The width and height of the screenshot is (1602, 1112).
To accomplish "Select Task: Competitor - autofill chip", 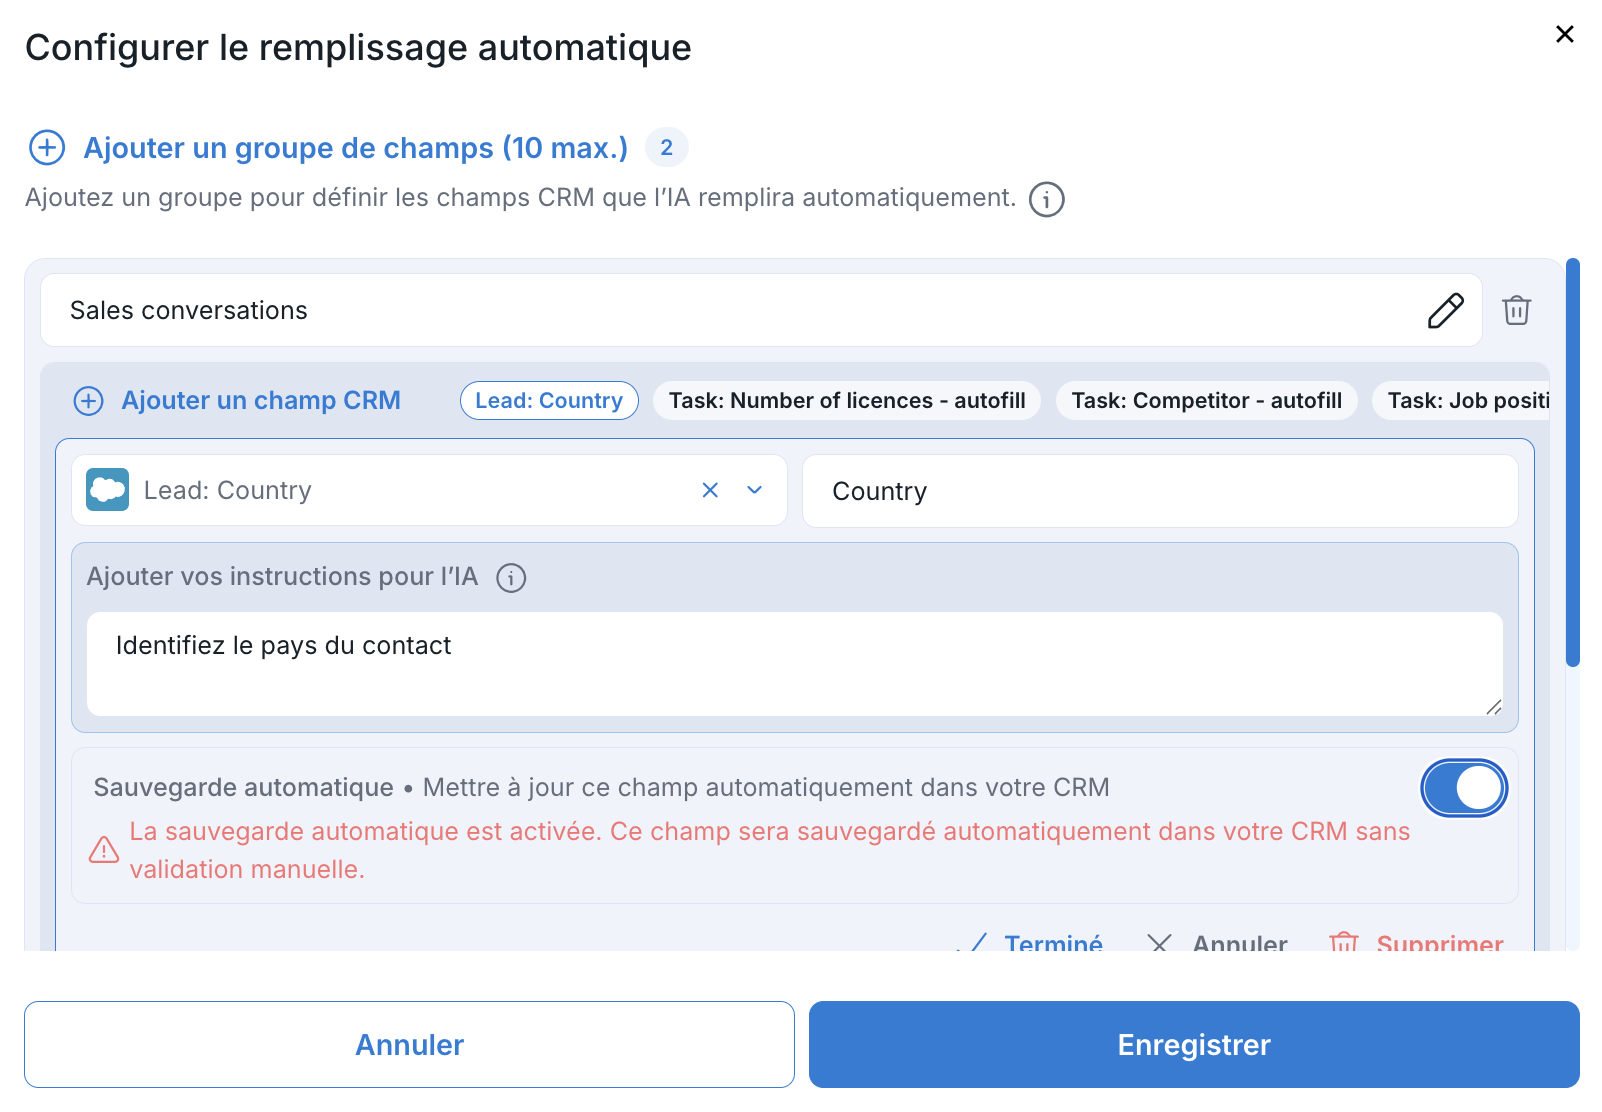I will tap(1206, 401).
